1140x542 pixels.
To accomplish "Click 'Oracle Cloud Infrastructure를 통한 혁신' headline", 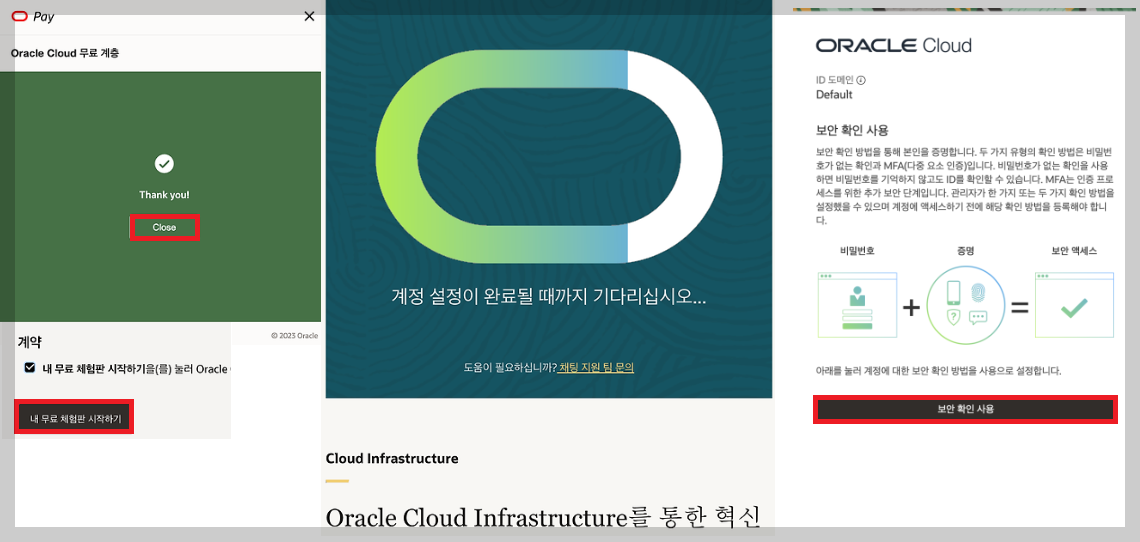I will coord(543,517).
